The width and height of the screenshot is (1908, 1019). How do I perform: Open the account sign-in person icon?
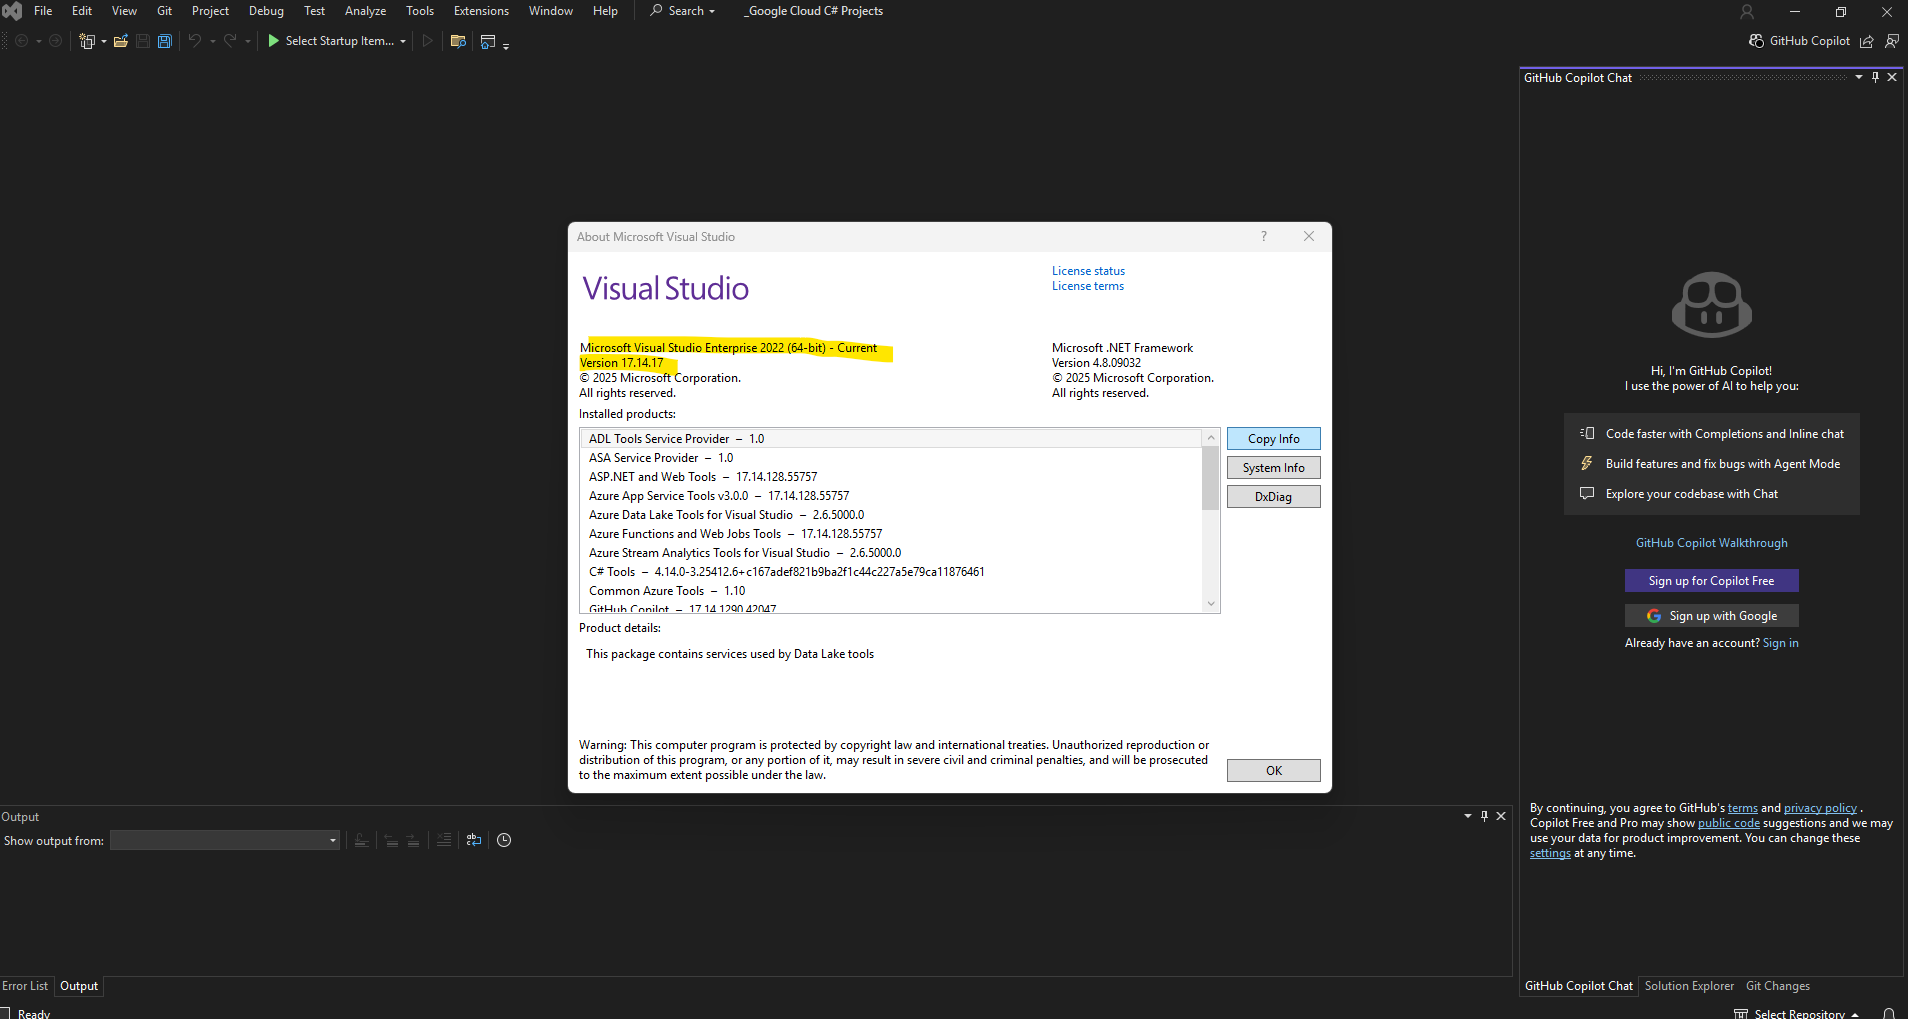pyautogui.click(x=1747, y=12)
